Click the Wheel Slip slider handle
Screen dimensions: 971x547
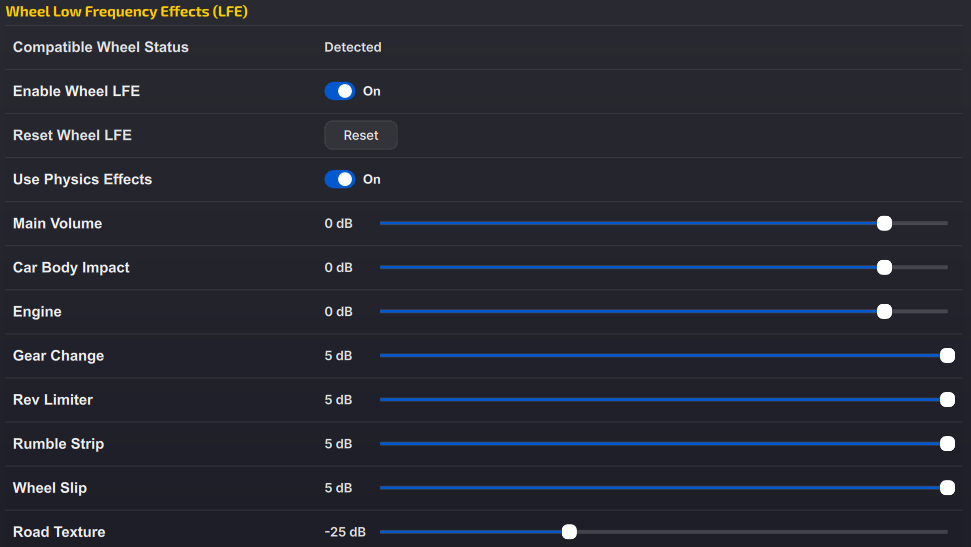tap(947, 487)
